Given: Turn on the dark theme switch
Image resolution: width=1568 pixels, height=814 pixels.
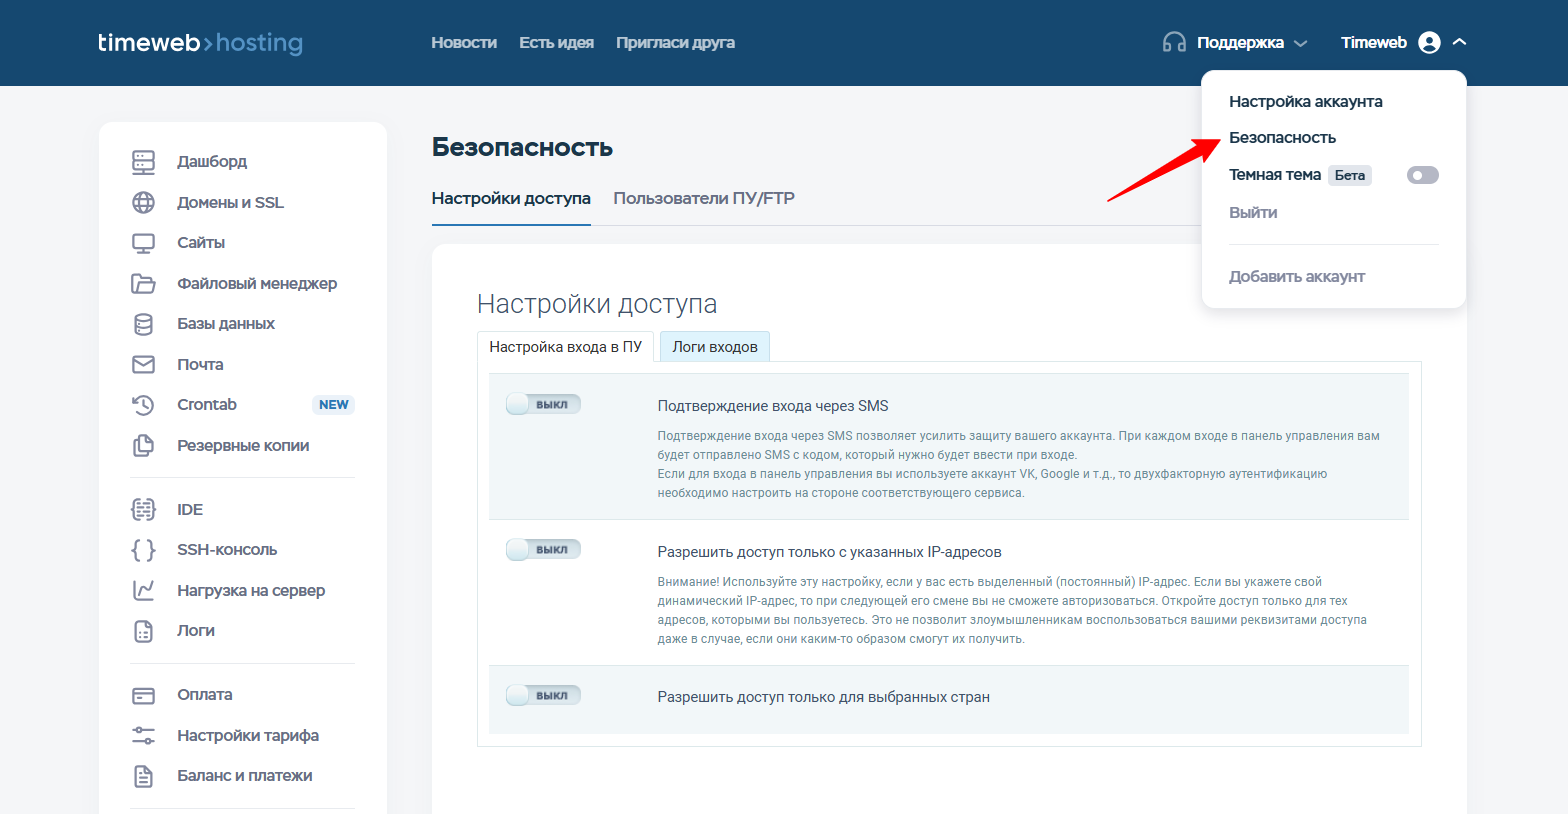Looking at the screenshot, I should pos(1422,176).
